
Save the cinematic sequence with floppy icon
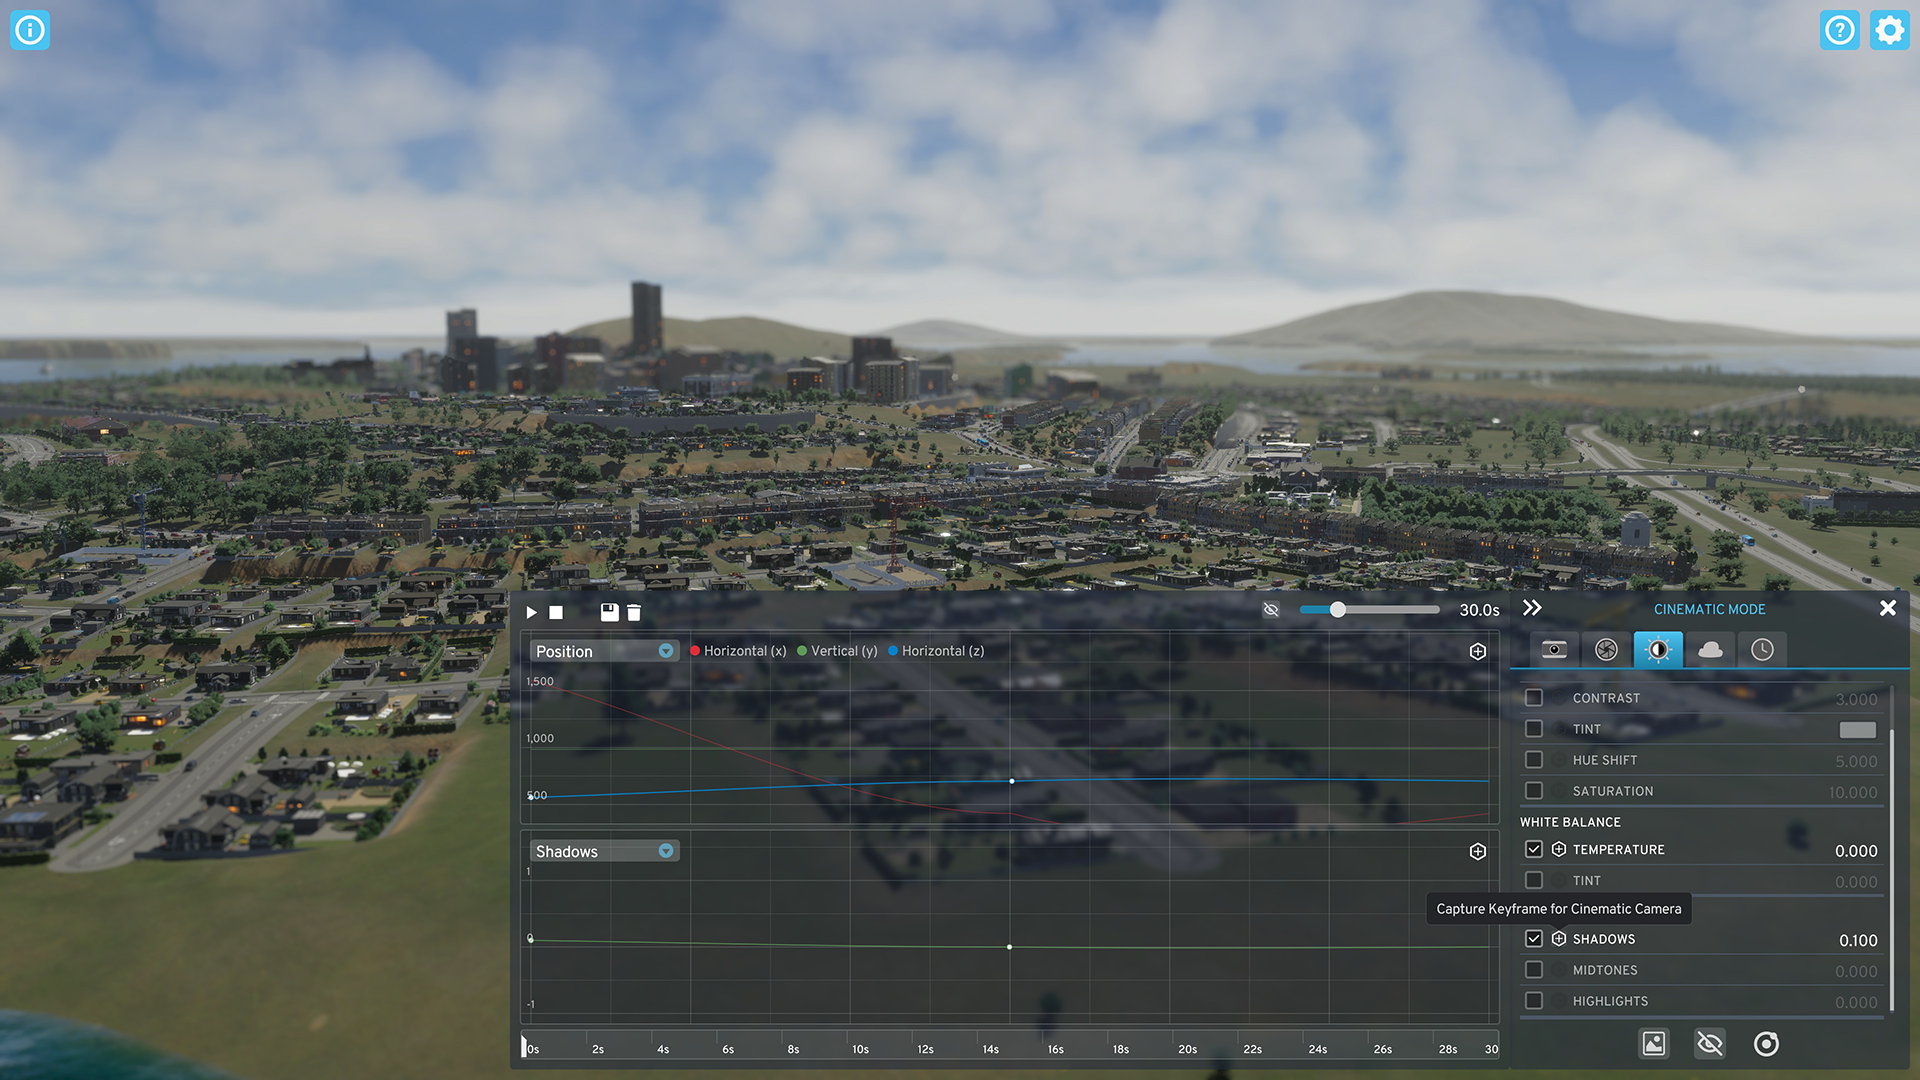[x=609, y=612]
